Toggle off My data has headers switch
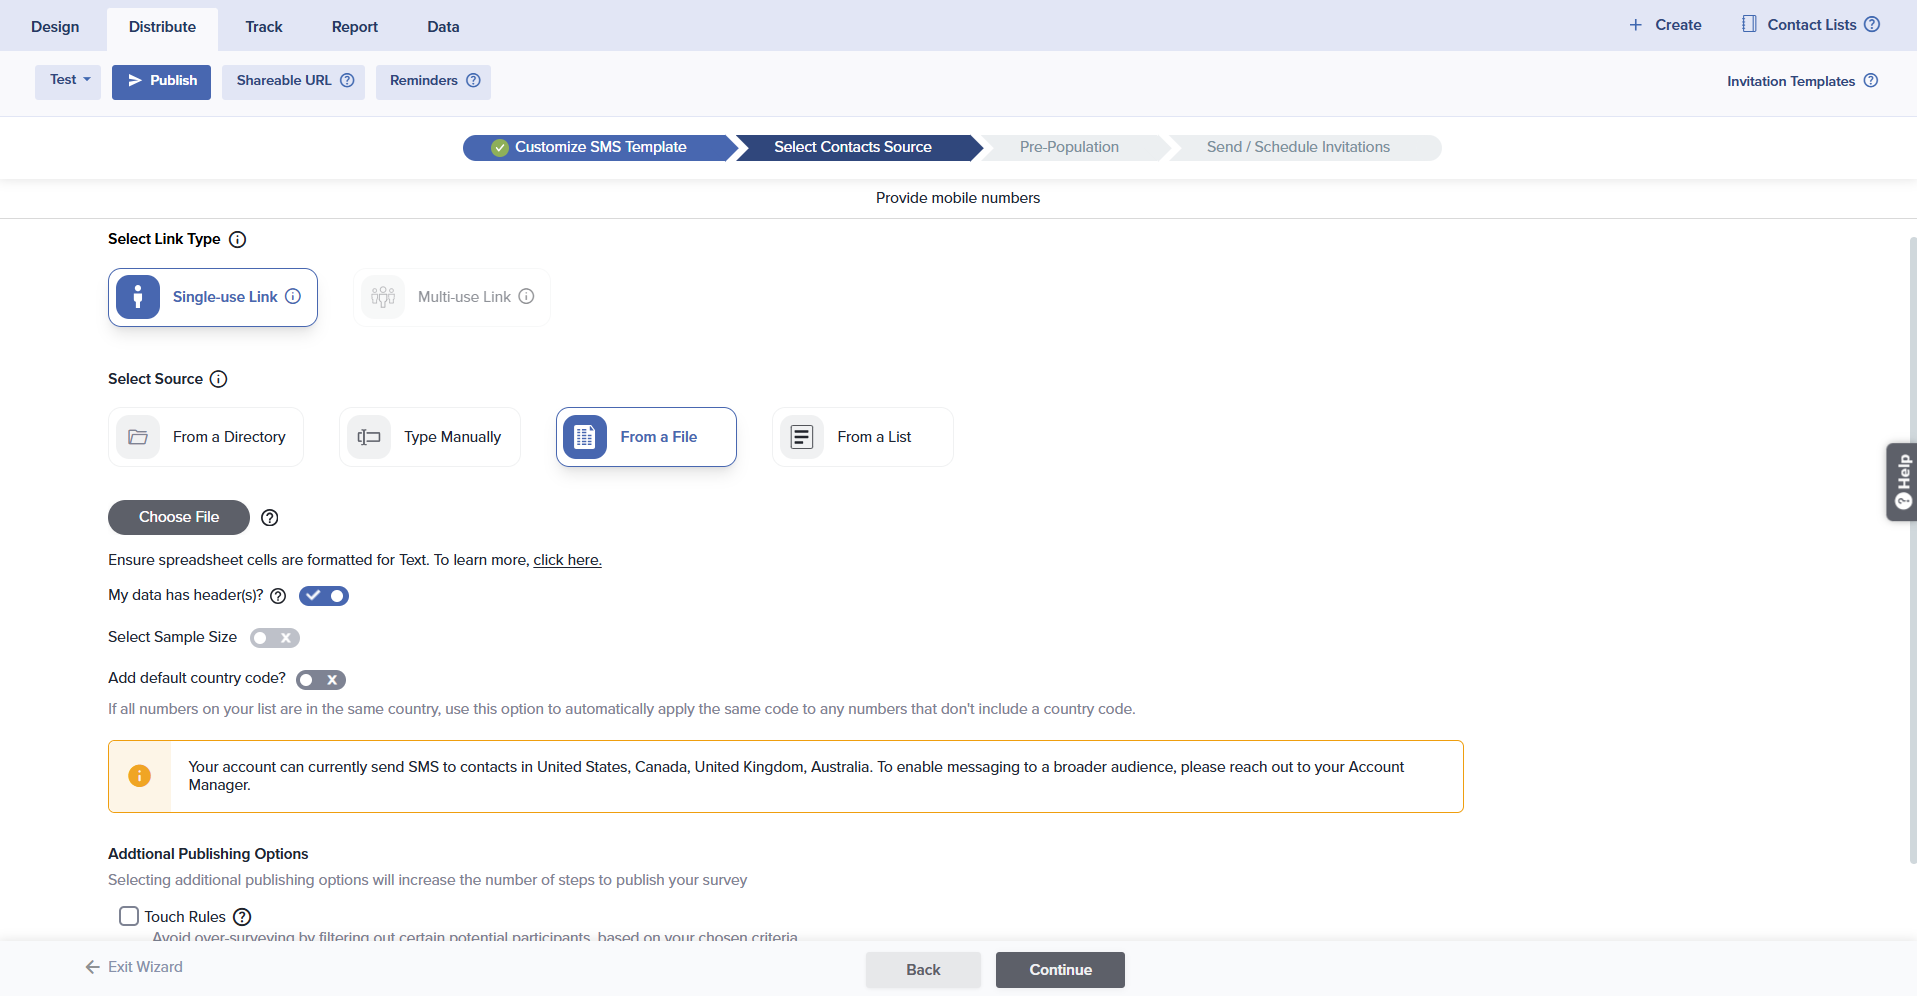Image resolution: width=1917 pixels, height=996 pixels. coord(324,596)
